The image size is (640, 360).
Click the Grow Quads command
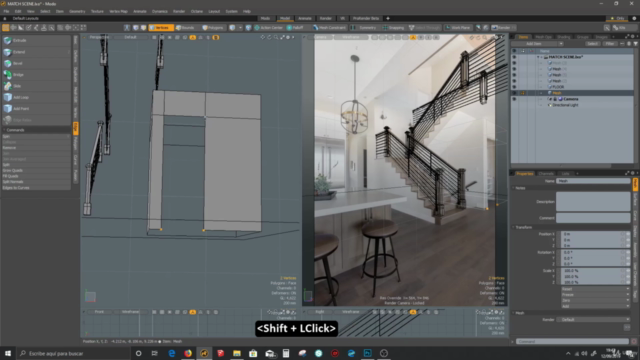(36, 170)
